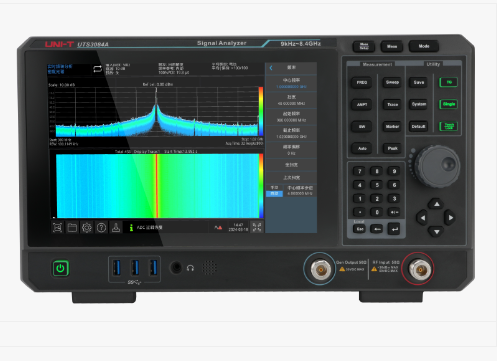Tap the fullscreen expand icon beside the date
Viewport: 497px width, 361px height.
click(x=257, y=227)
